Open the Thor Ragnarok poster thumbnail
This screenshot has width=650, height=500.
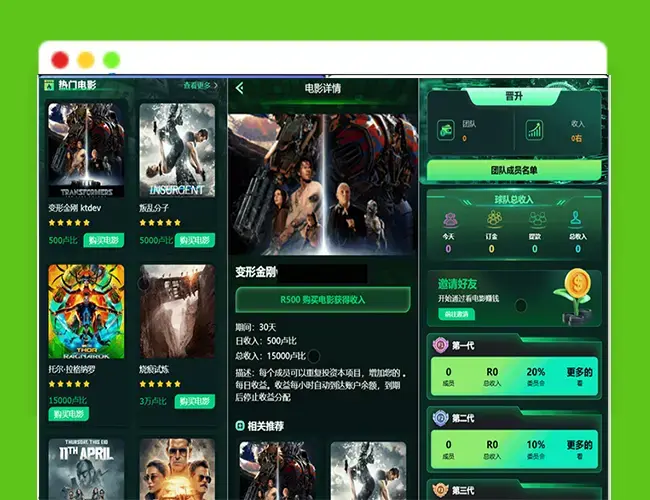click(x=86, y=311)
